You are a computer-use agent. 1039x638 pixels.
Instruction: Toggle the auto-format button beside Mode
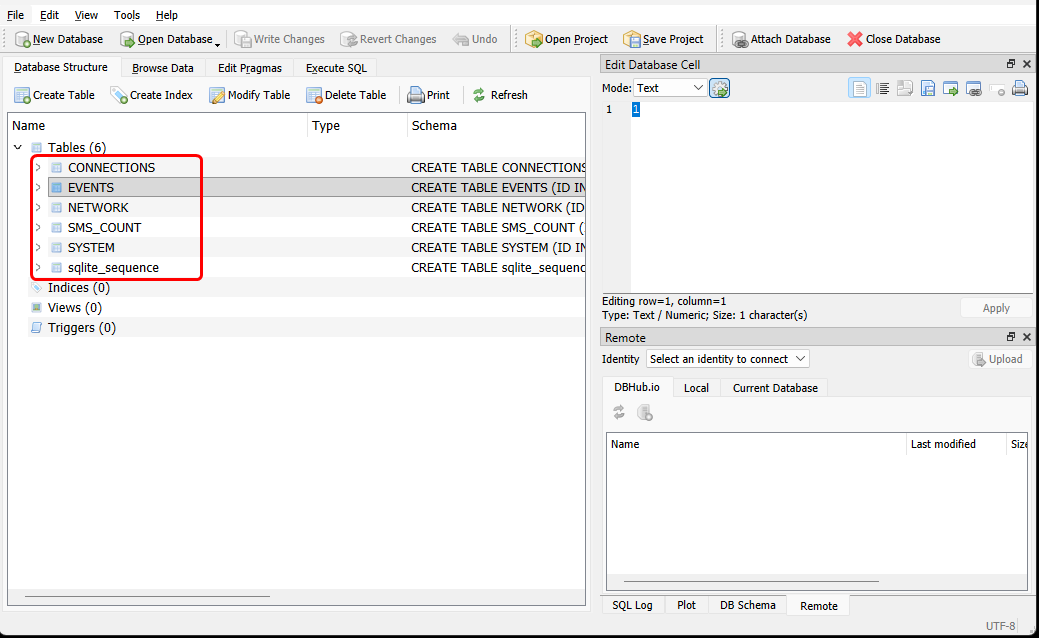pyautogui.click(x=720, y=88)
